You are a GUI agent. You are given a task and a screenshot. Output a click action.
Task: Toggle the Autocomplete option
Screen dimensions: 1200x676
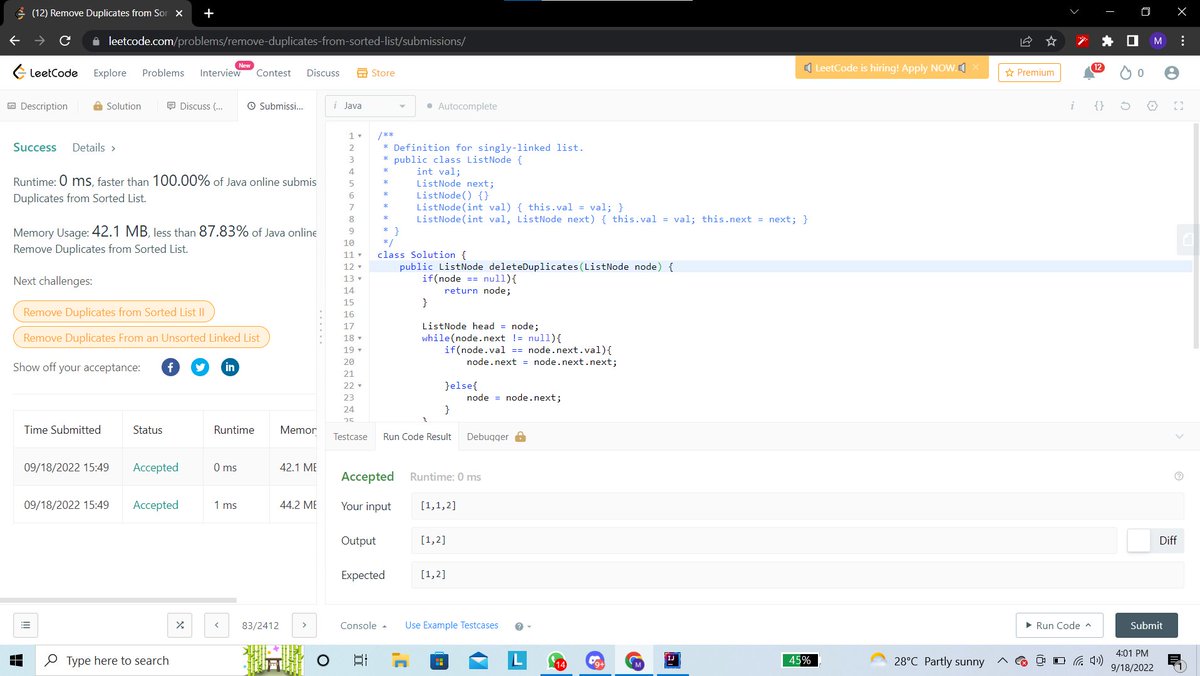pyautogui.click(x=461, y=106)
